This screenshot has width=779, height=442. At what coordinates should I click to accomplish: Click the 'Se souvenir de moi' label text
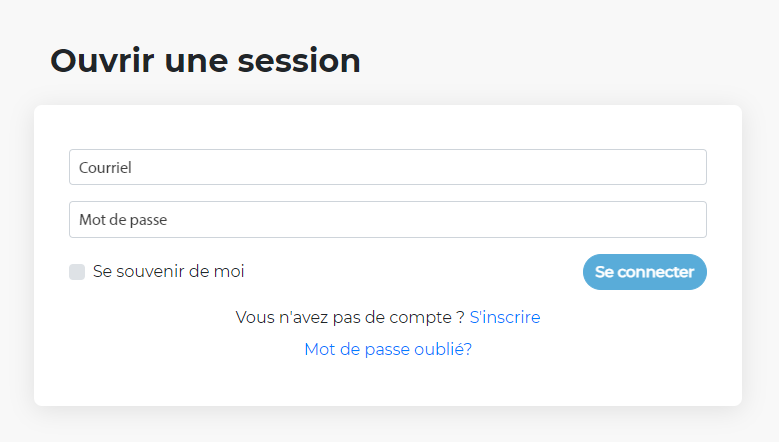point(168,271)
